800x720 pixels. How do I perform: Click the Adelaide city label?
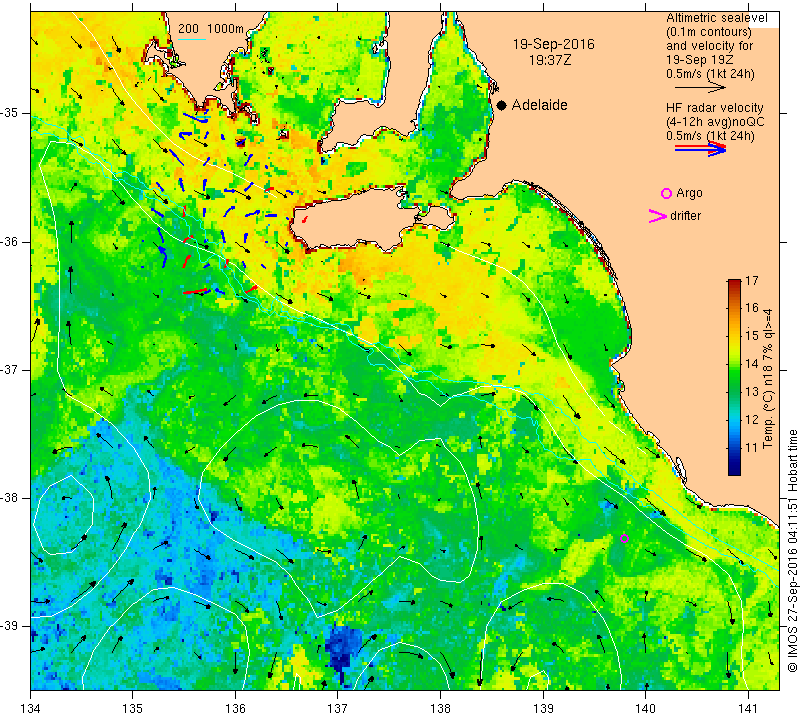[539, 105]
